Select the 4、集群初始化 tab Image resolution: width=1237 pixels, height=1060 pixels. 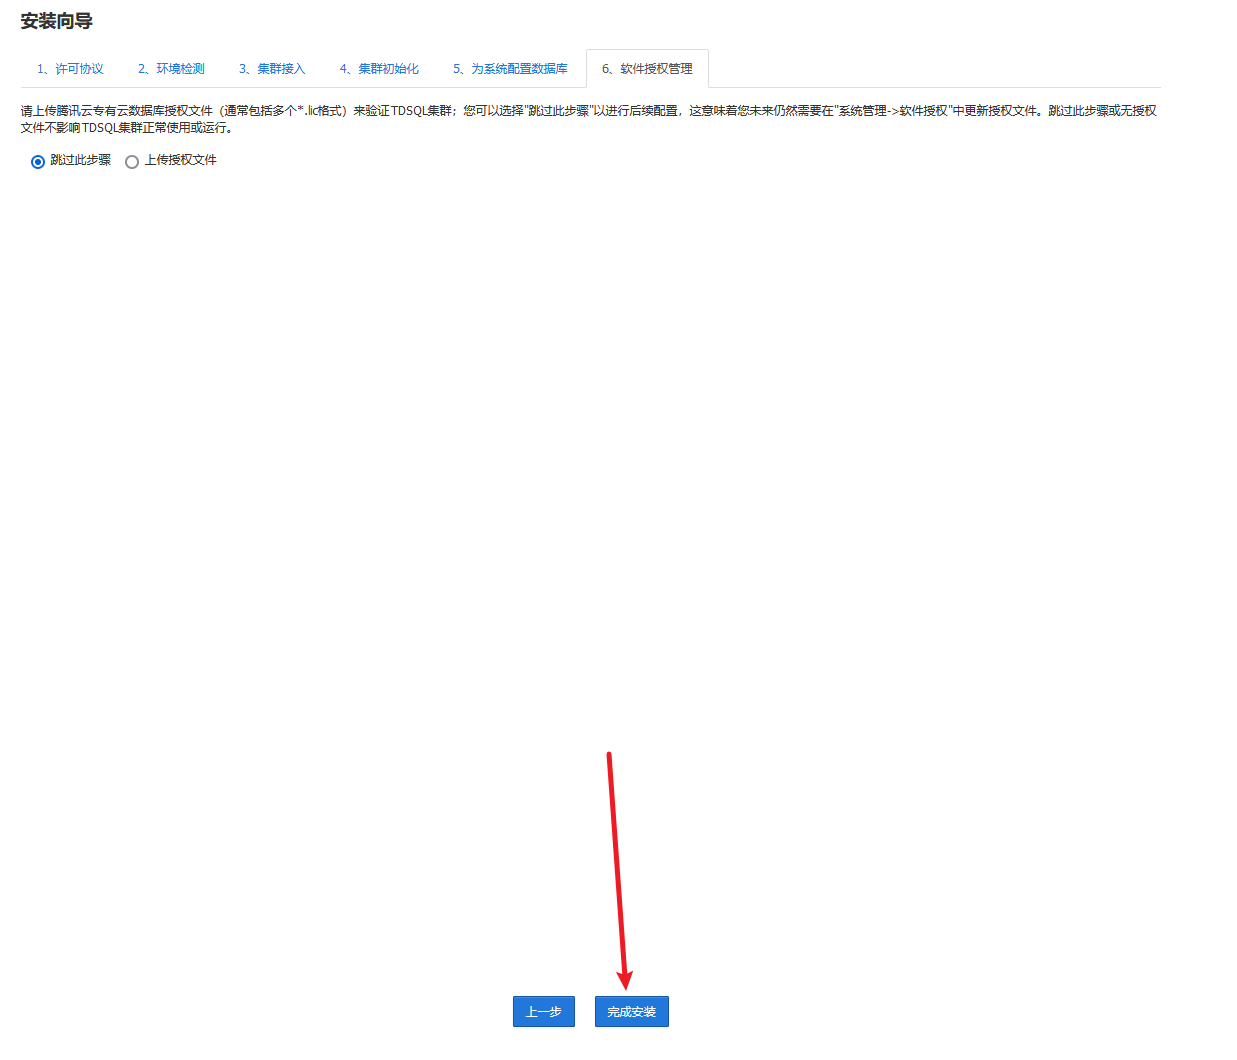(x=379, y=69)
